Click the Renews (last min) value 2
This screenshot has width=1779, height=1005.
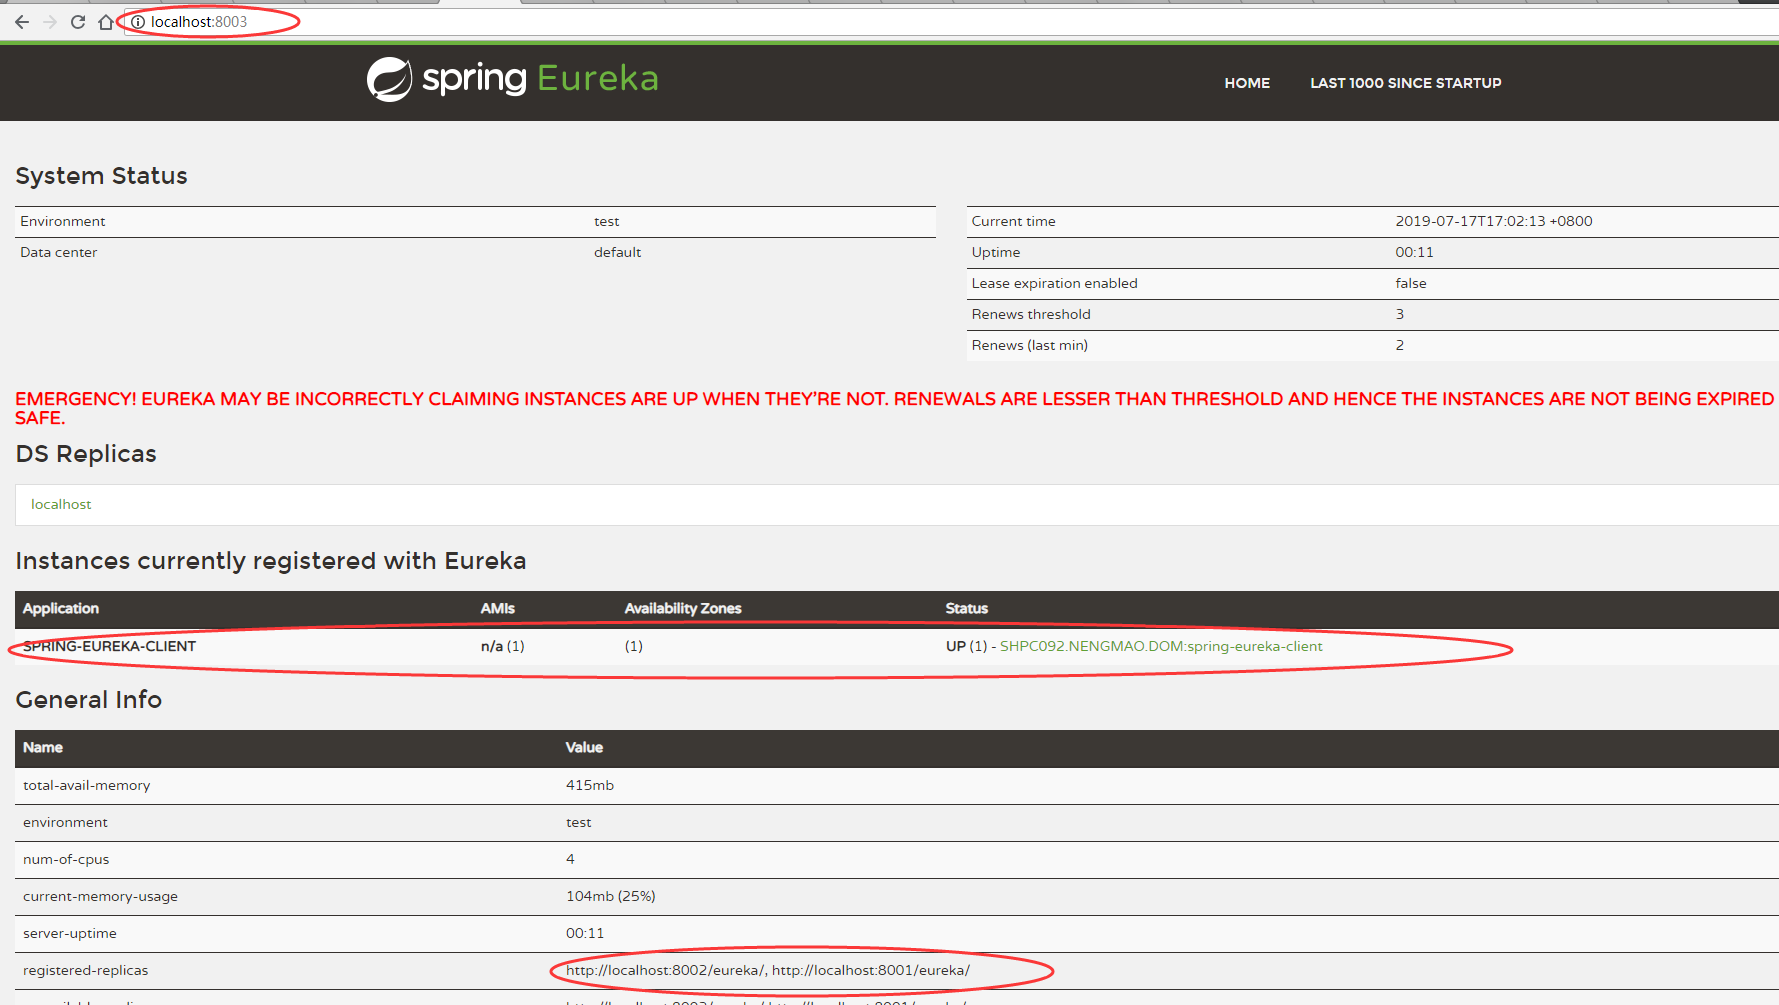[x=1400, y=346]
